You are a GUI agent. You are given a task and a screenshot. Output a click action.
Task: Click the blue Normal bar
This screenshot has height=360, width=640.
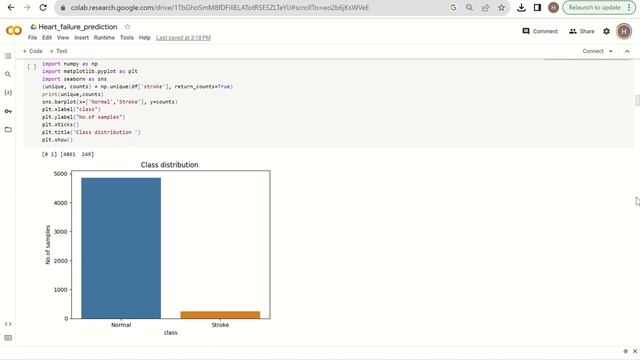[x=121, y=248]
